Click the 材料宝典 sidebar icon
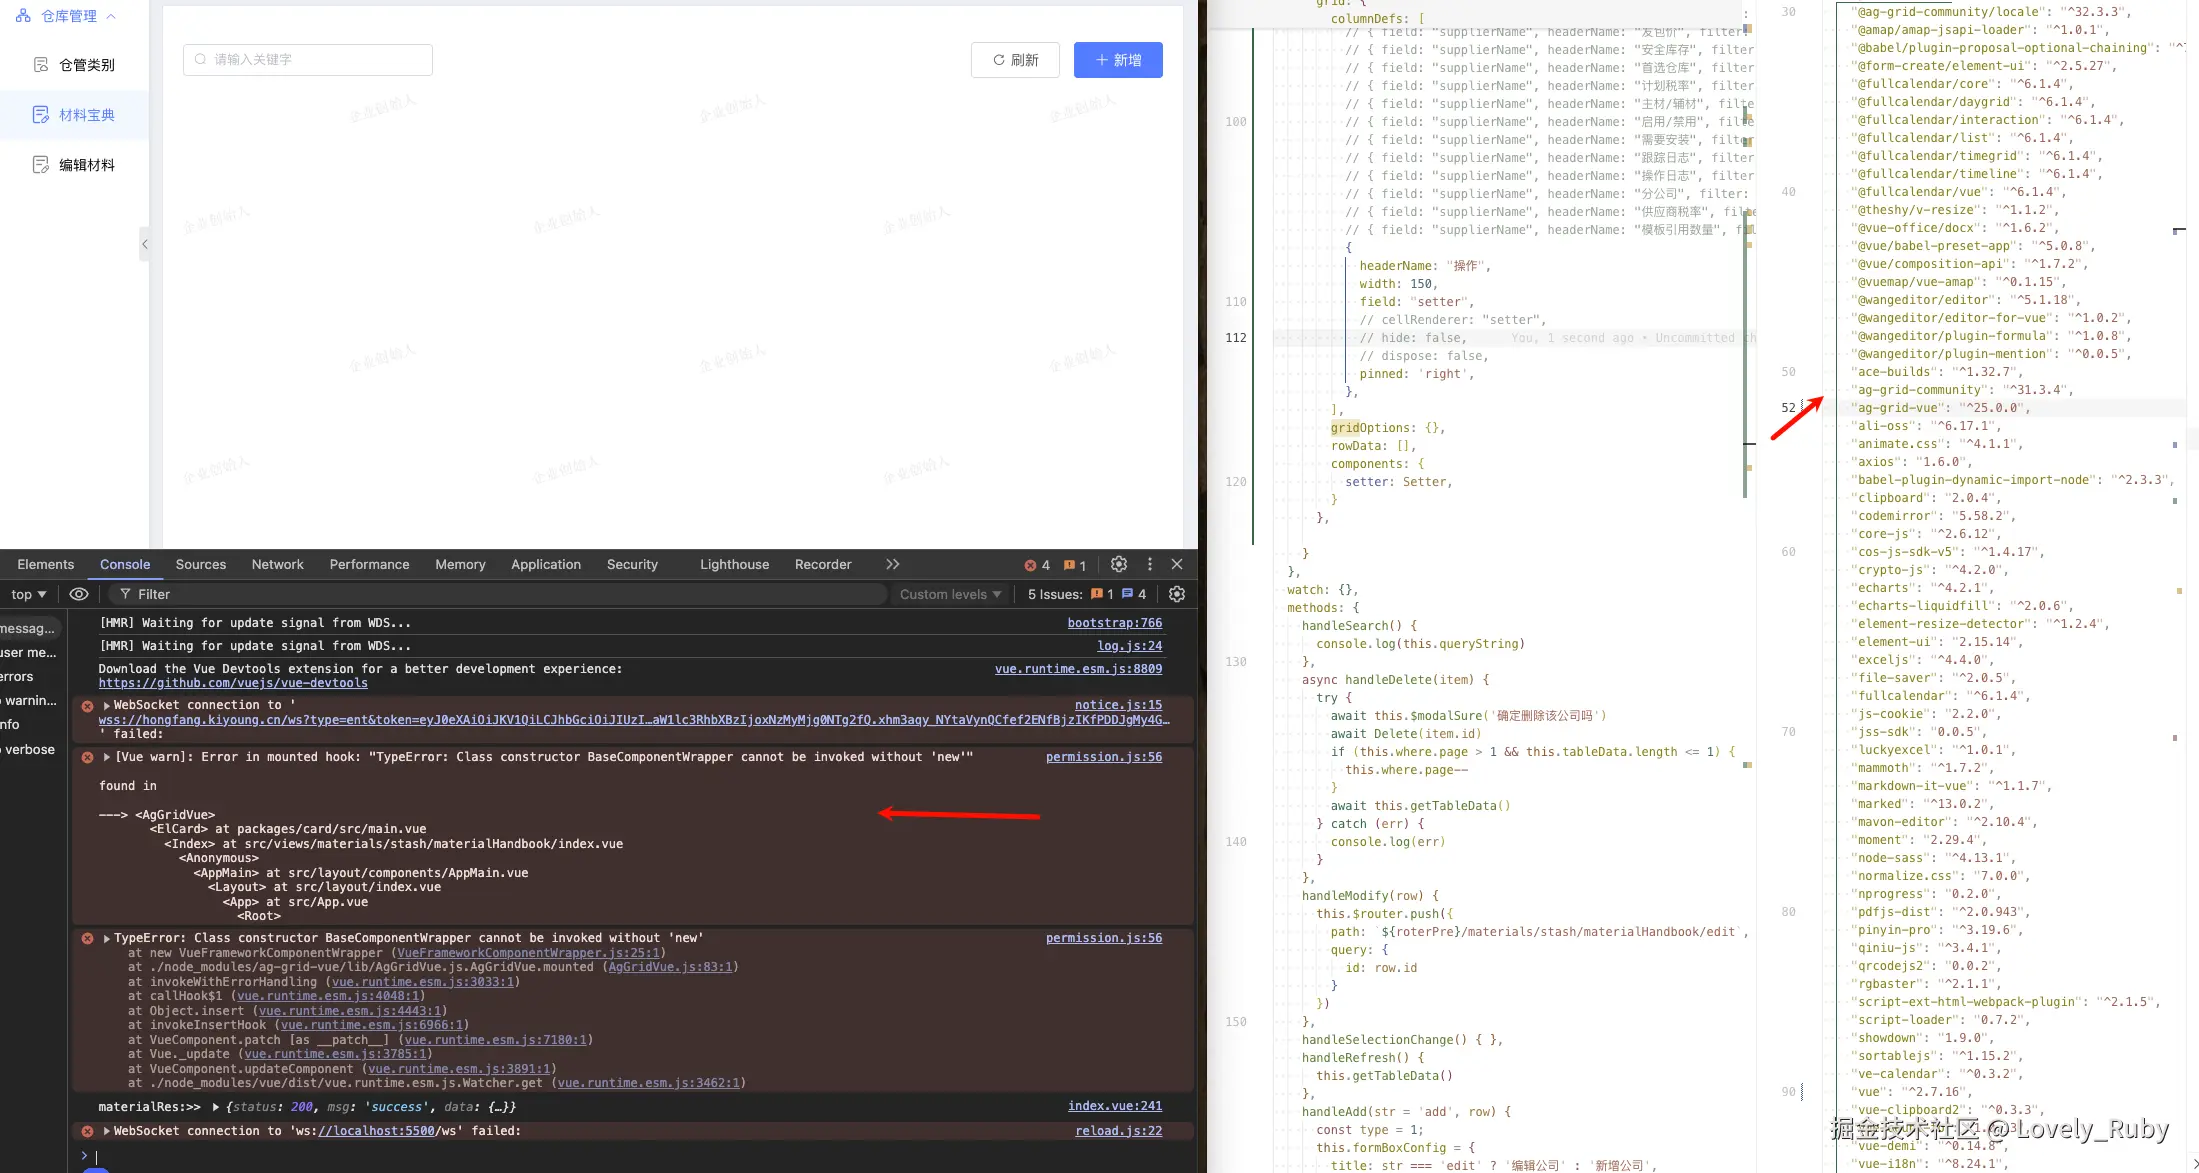 [41, 115]
